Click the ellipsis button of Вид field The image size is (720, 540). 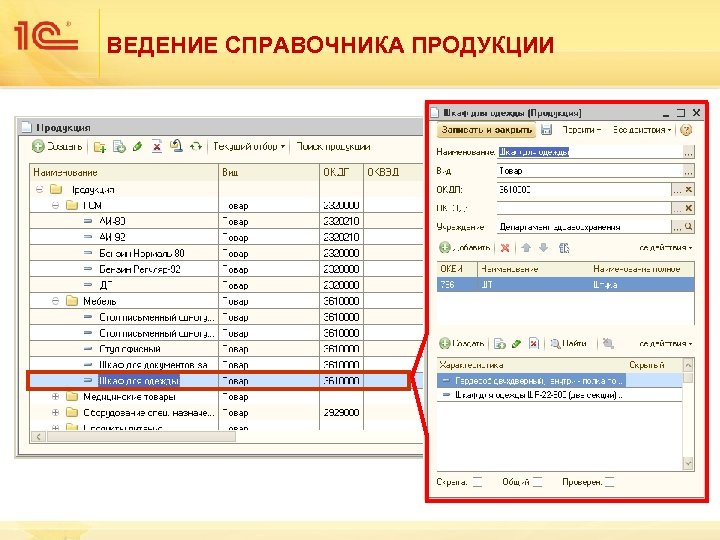click(x=688, y=171)
